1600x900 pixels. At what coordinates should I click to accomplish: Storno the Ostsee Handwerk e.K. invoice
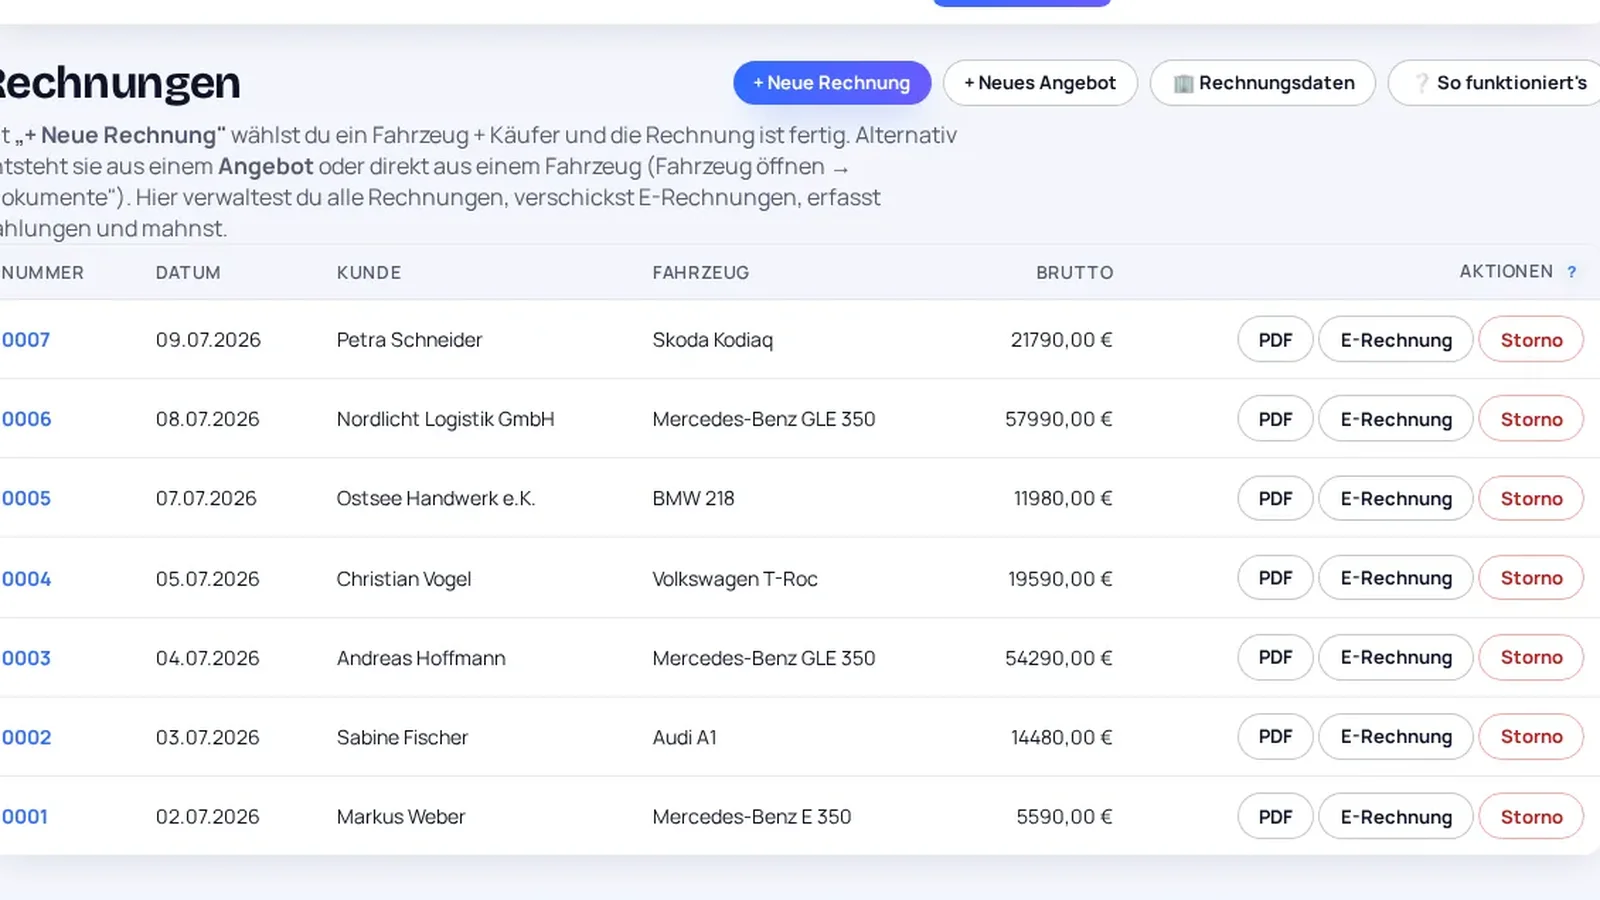point(1531,498)
